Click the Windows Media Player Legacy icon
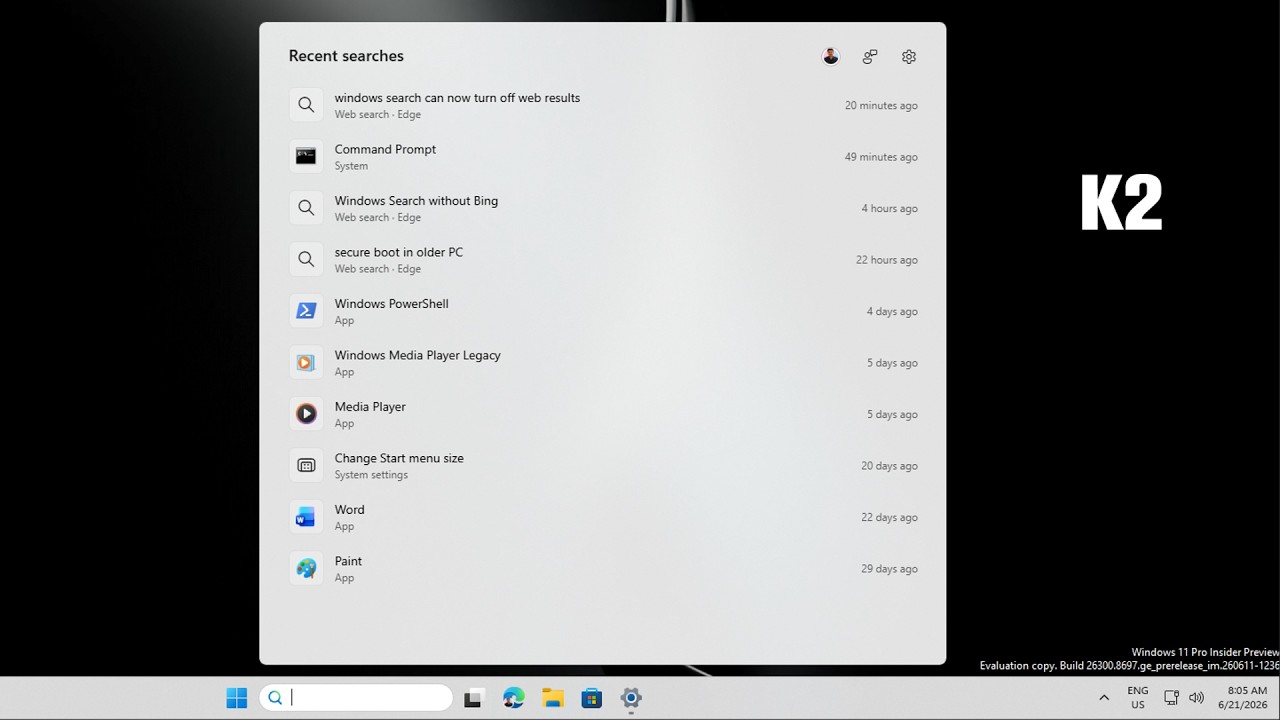 coord(306,363)
